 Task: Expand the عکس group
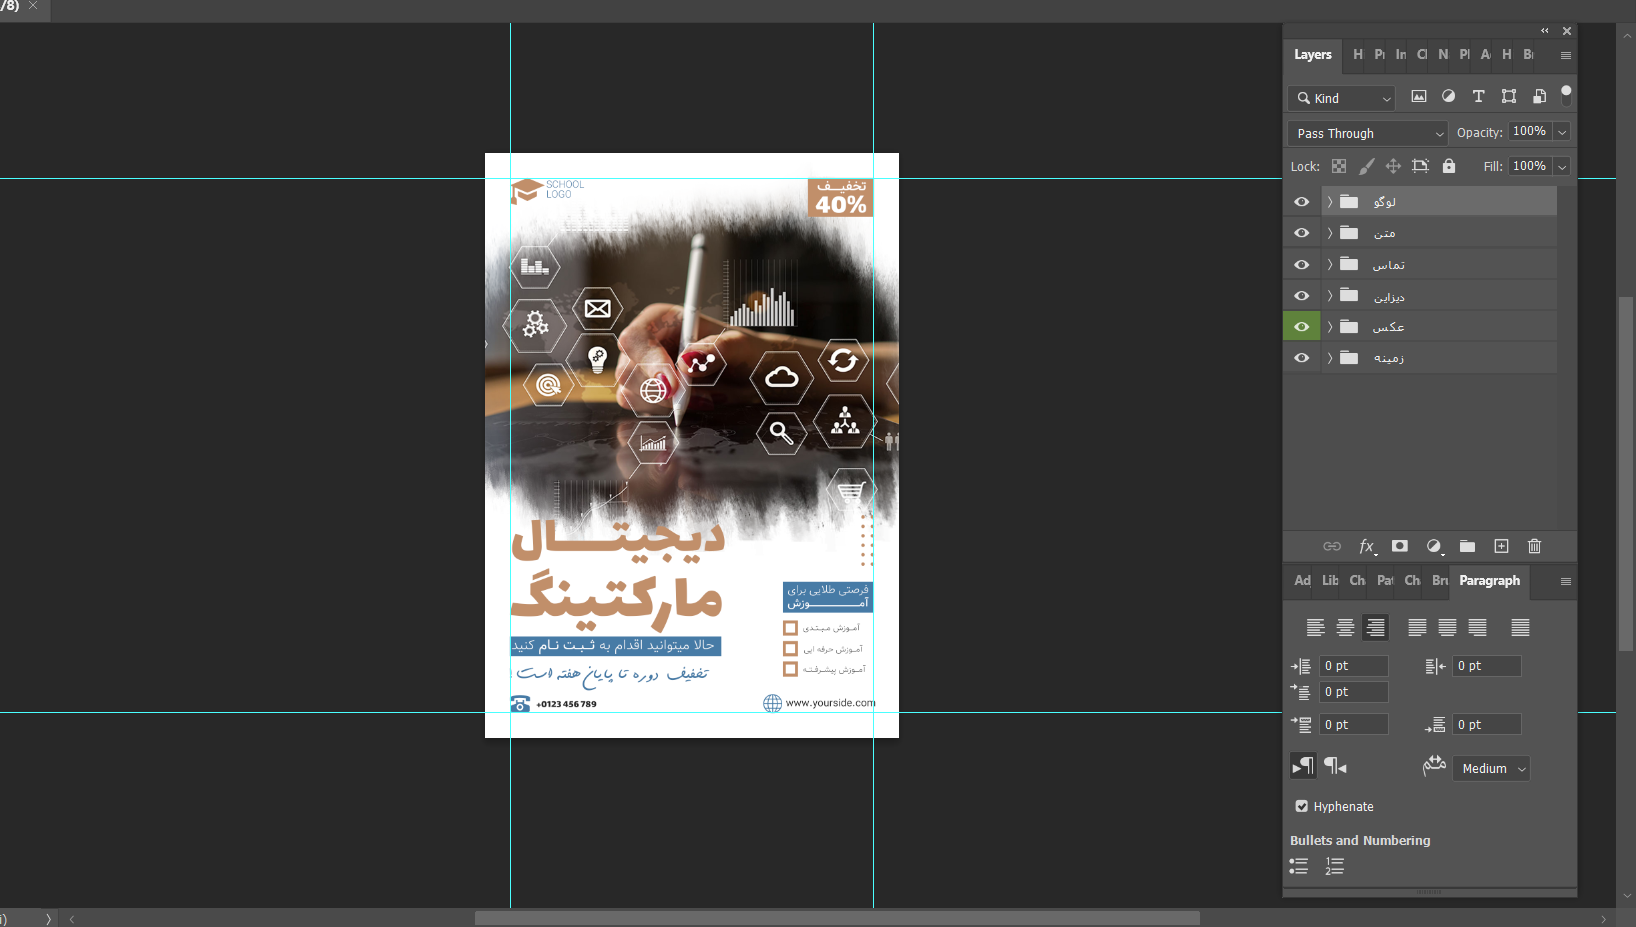click(1330, 327)
